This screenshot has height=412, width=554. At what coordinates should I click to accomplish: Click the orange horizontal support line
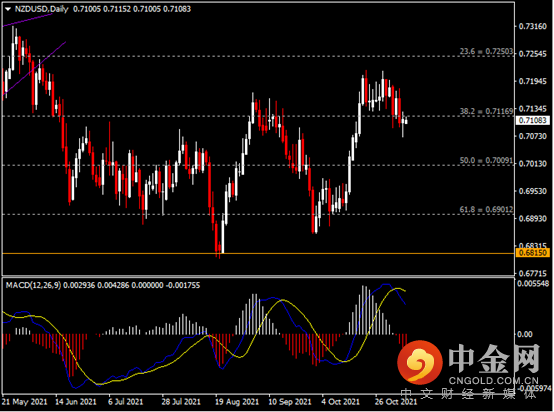[x=258, y=253]
